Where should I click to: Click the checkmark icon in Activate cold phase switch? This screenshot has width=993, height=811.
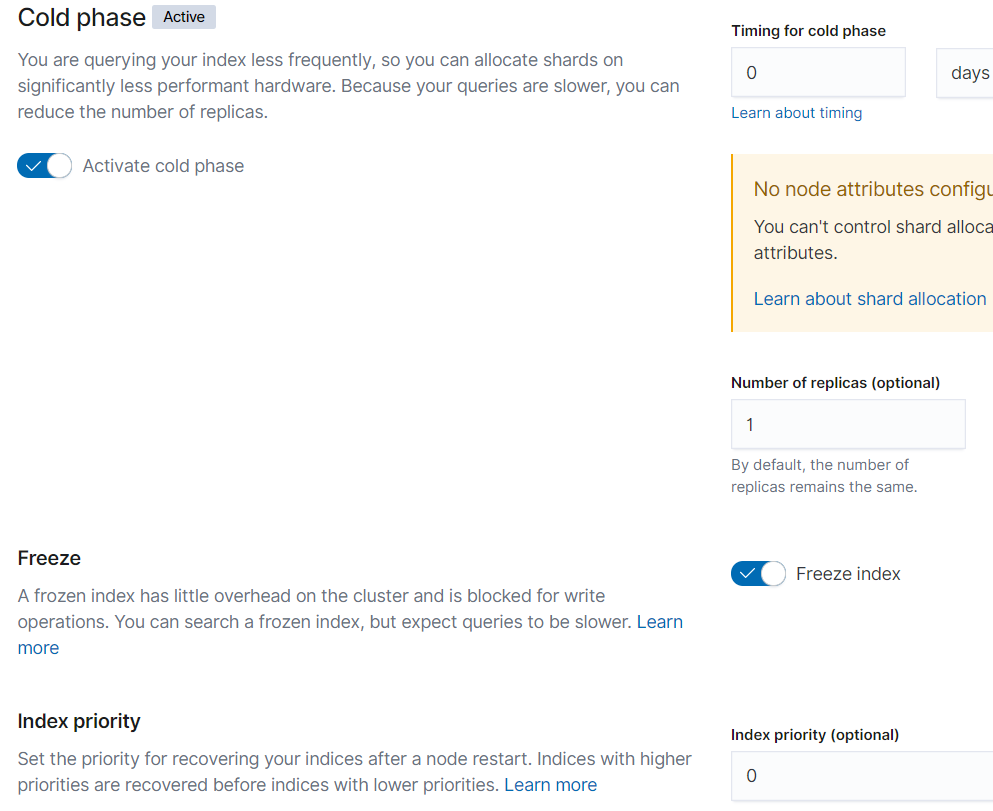tap(33, 166)
